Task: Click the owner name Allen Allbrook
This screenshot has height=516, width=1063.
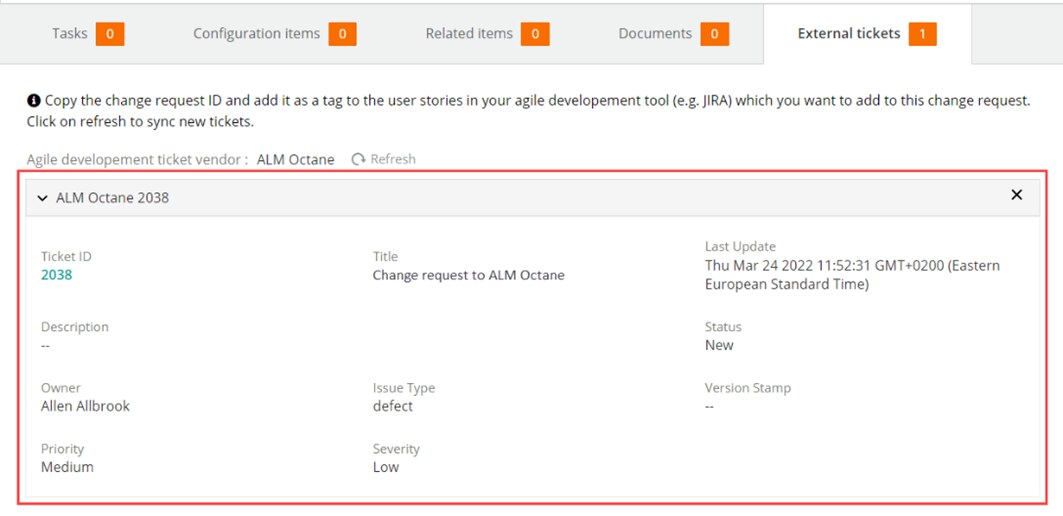Action: (85, 406)
